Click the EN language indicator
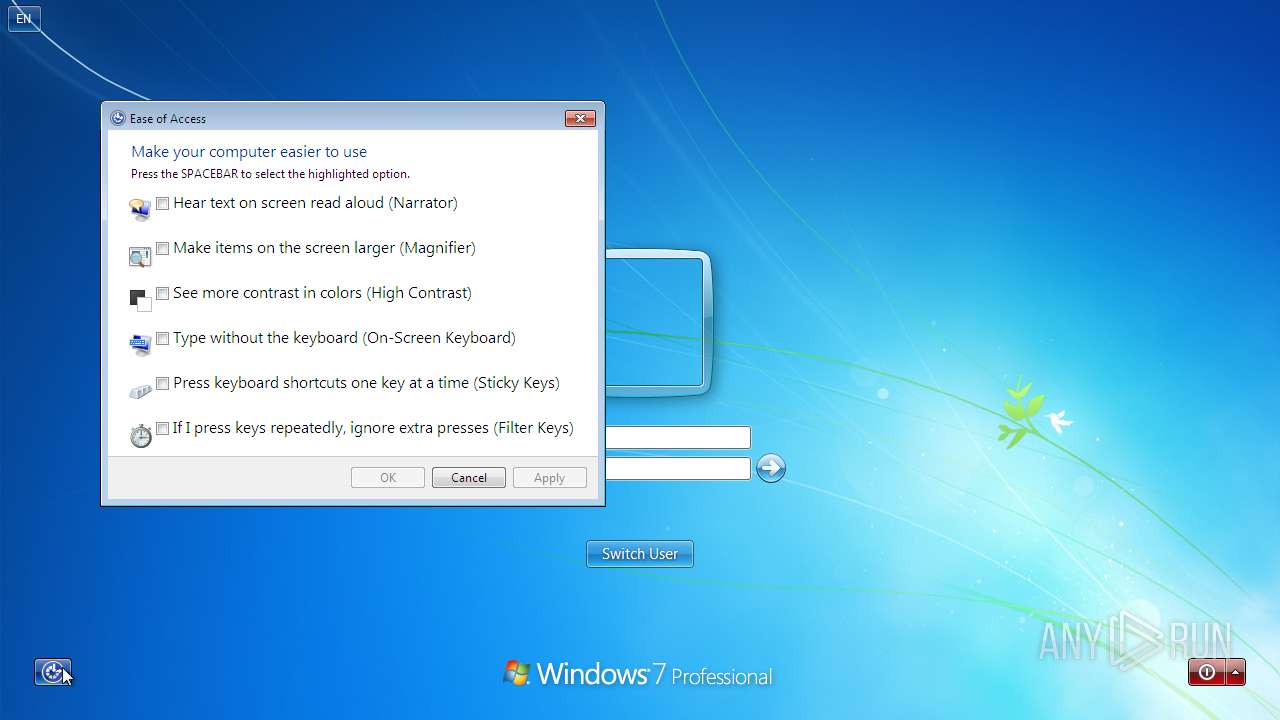This screenshot has height=720, width=1280. [24, 18]
